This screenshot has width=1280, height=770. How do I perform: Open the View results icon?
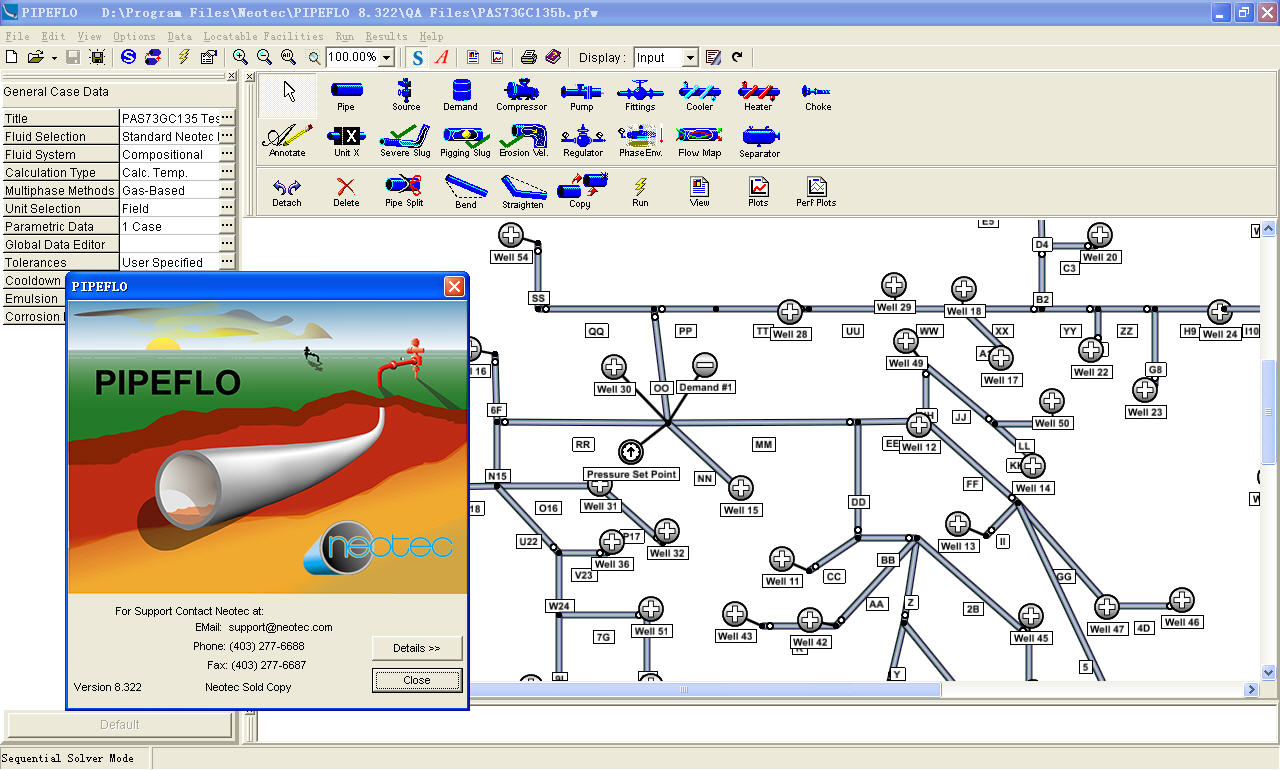[x=700, y=191]
